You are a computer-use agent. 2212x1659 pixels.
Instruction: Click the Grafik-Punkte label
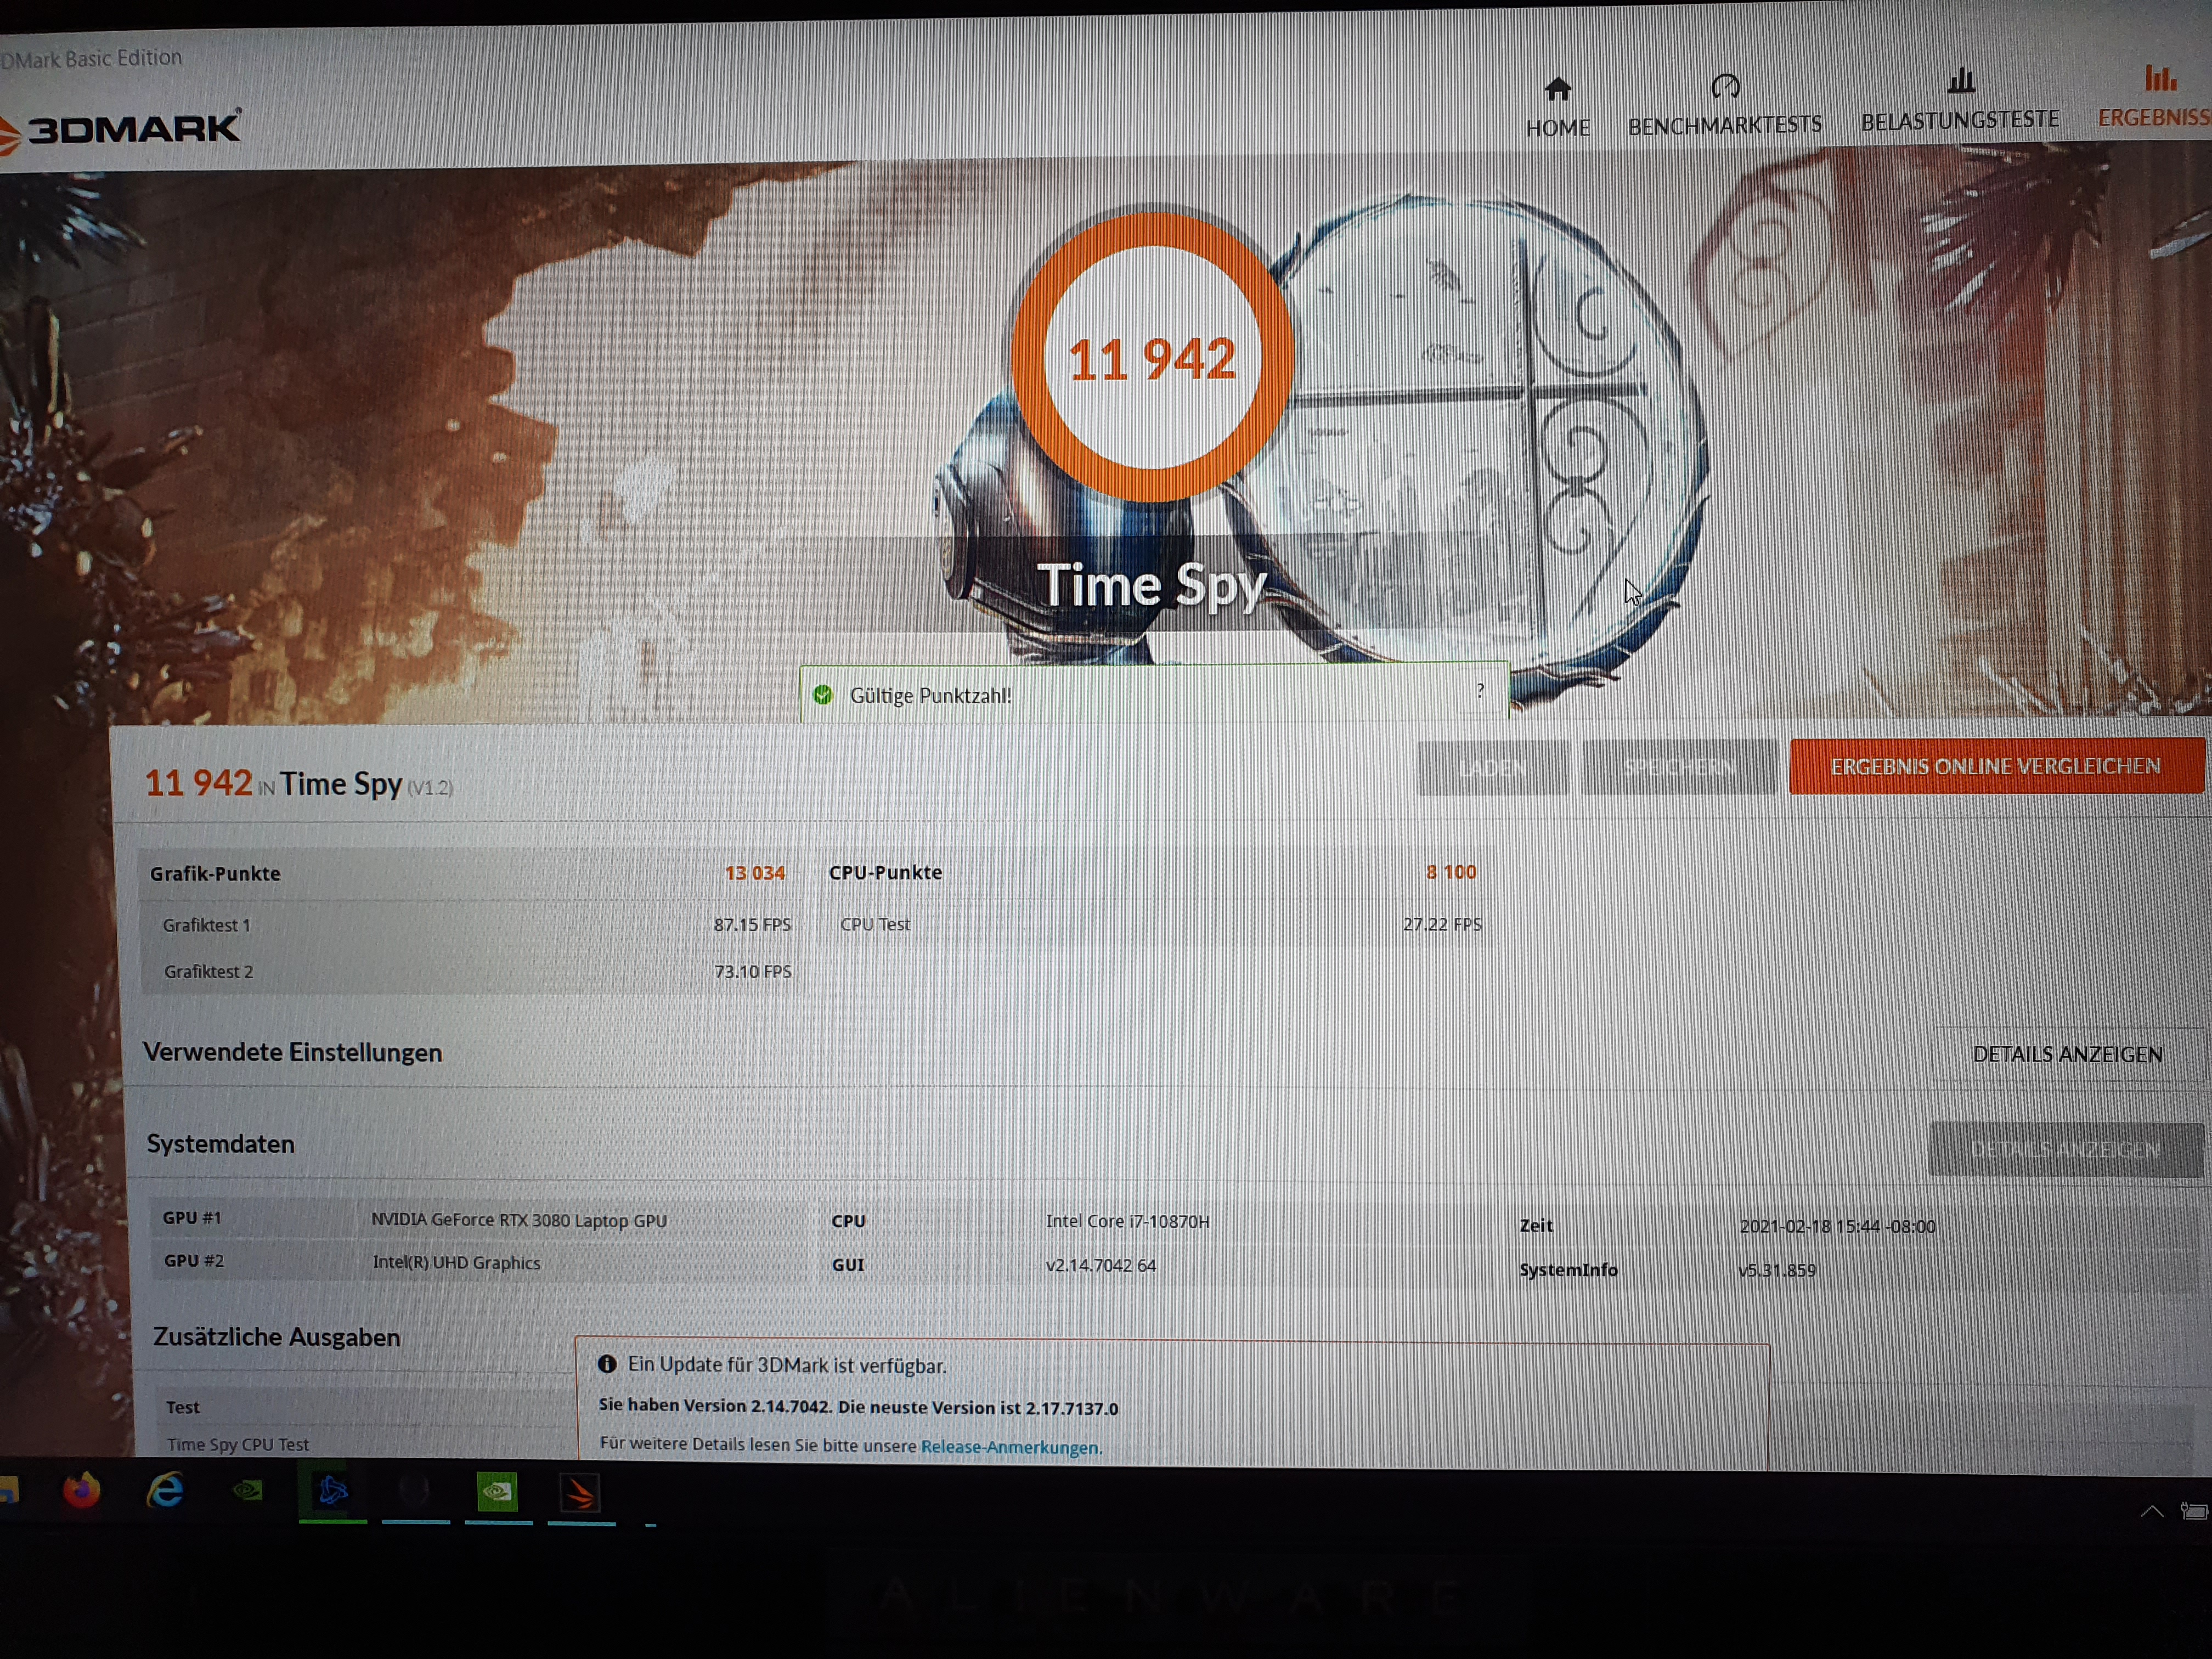[x=215, y=873]
